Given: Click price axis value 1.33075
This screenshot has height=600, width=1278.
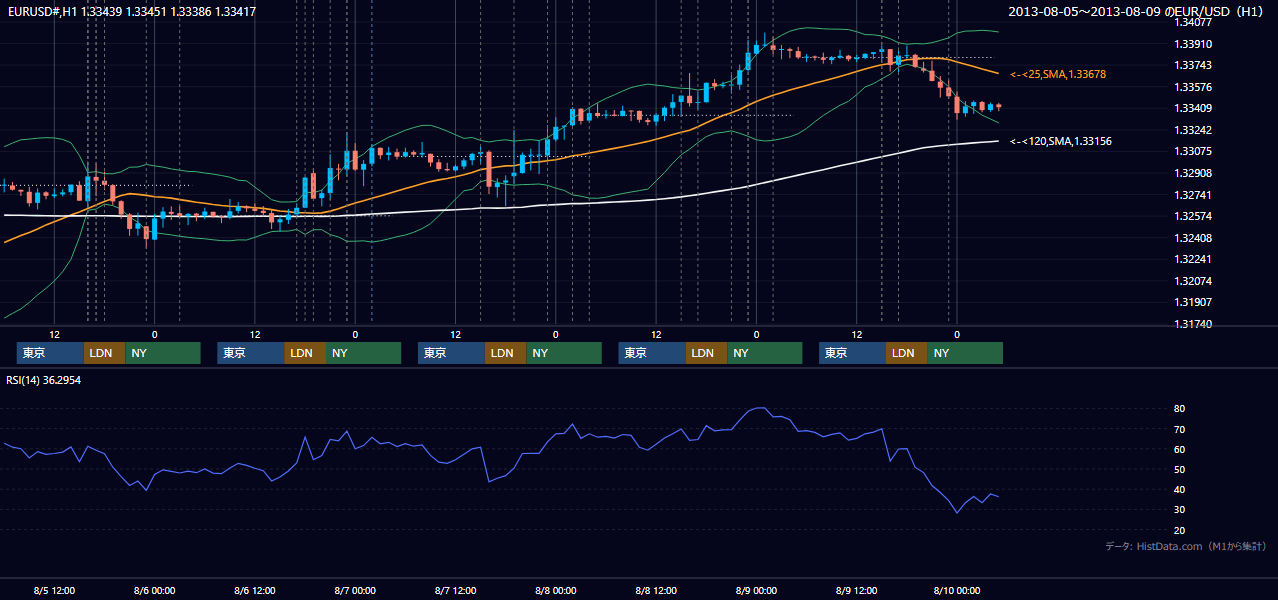Looking at the screenshot, I should click(1192, 151).
